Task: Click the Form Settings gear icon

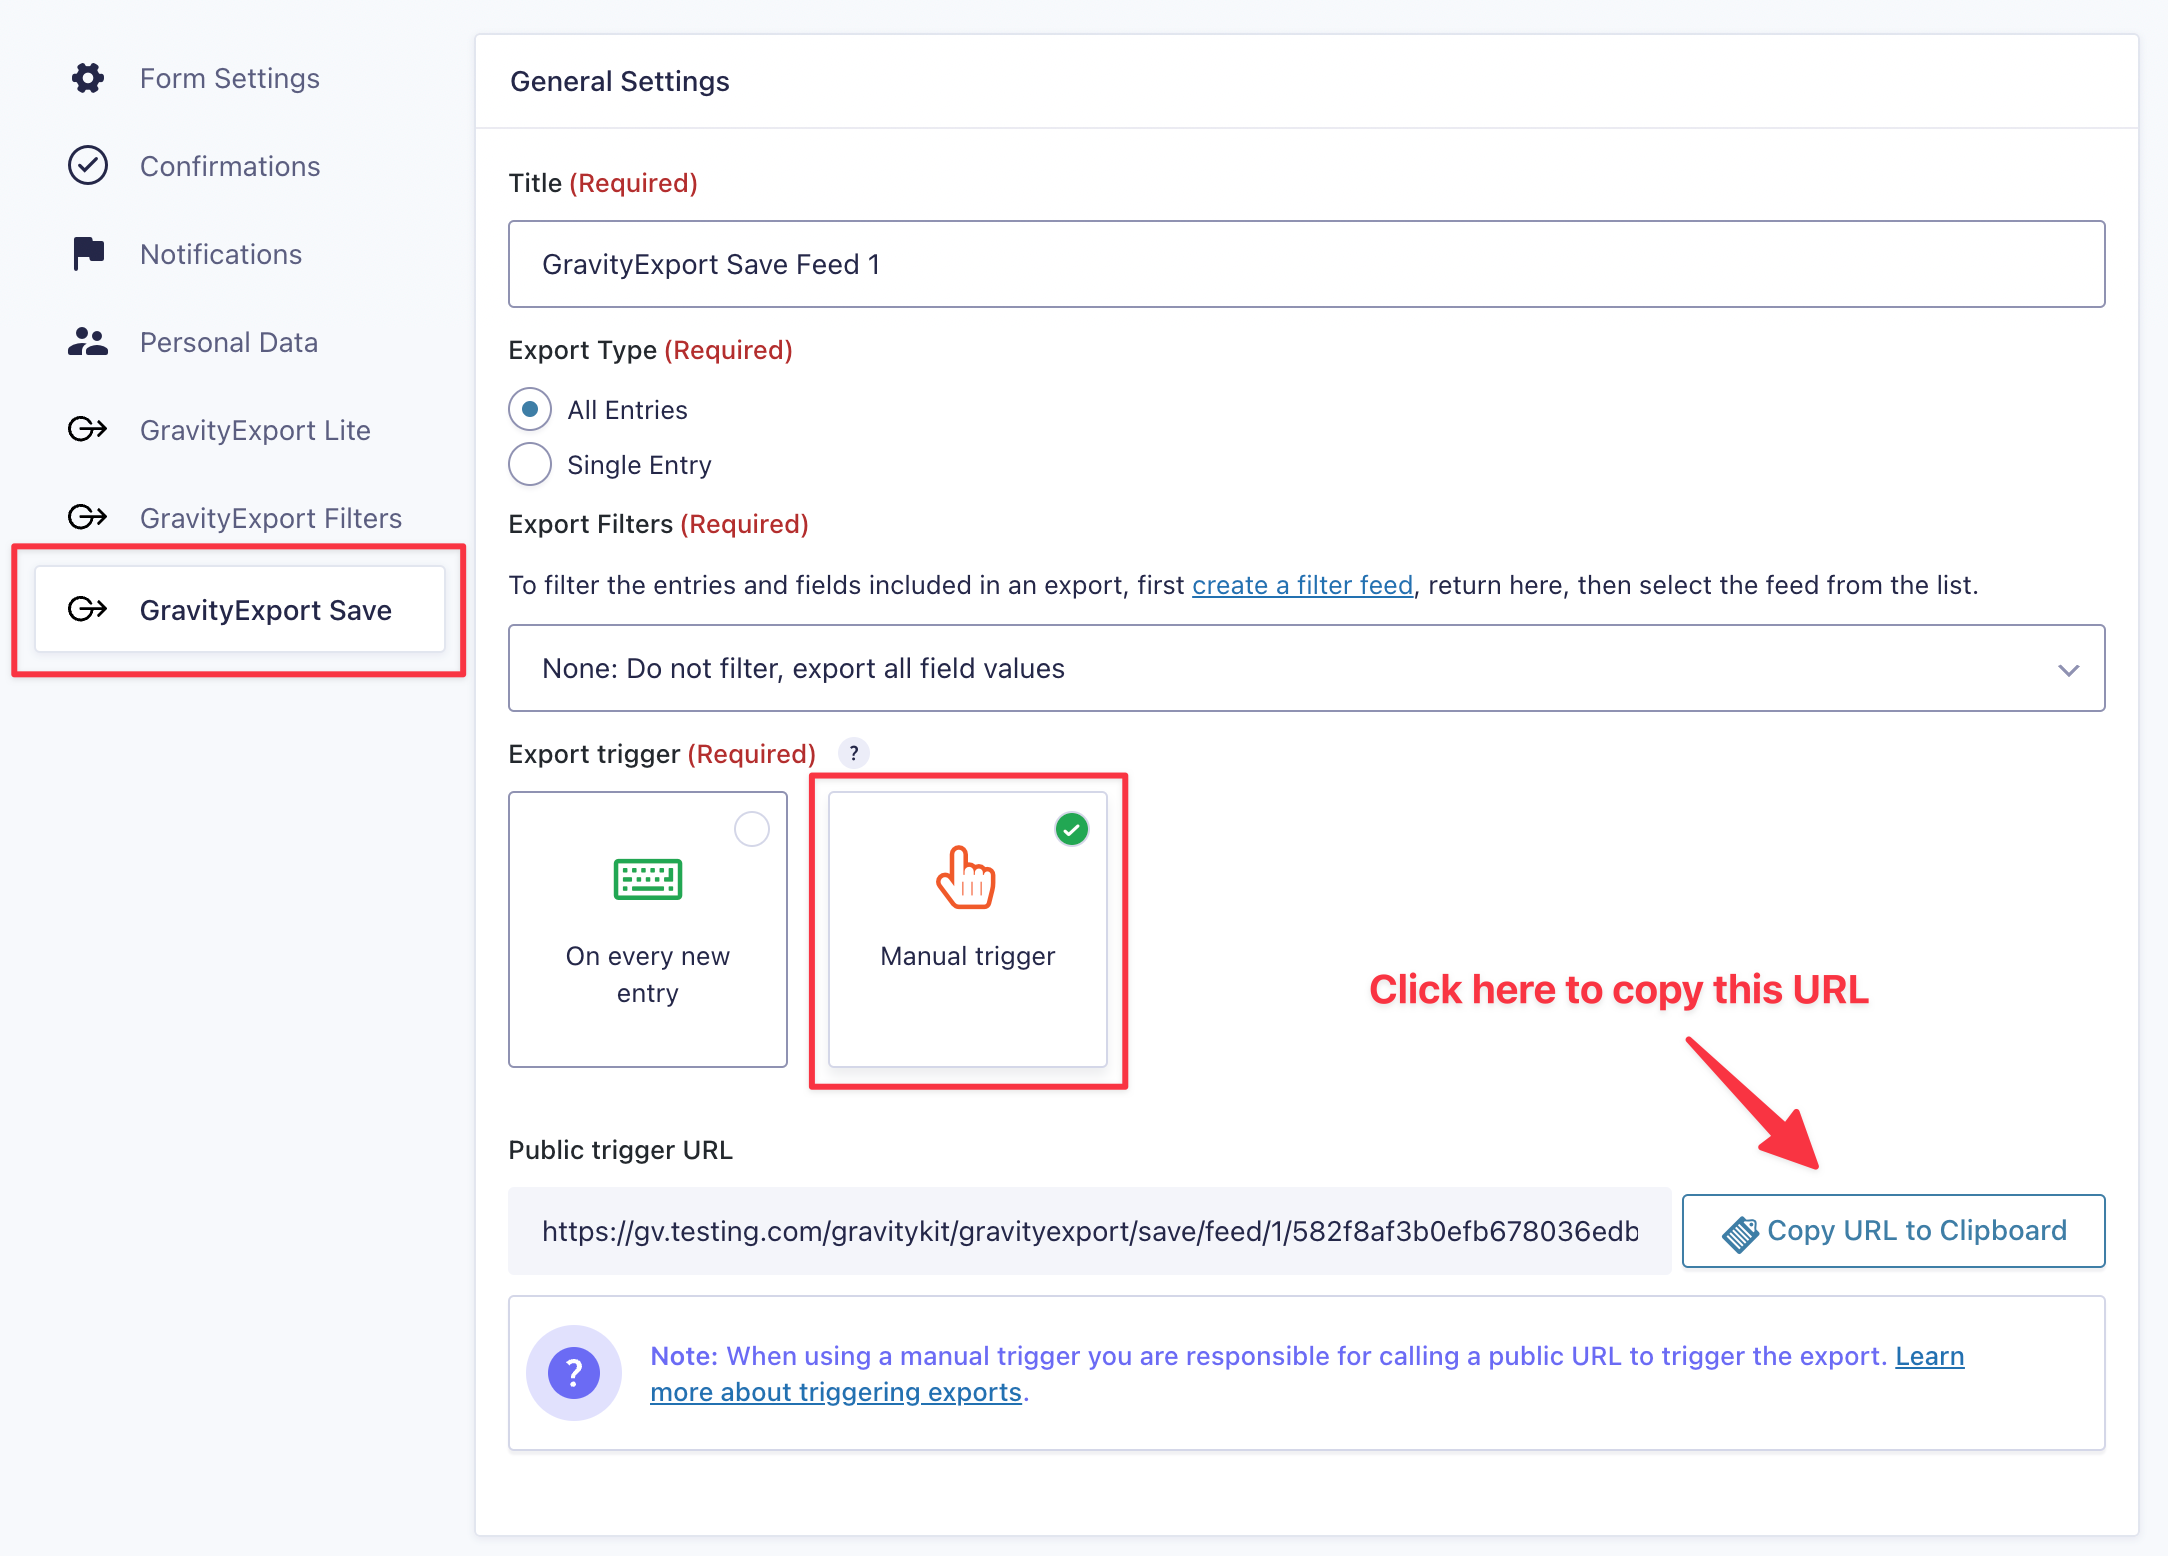Action: coord(88,78)
